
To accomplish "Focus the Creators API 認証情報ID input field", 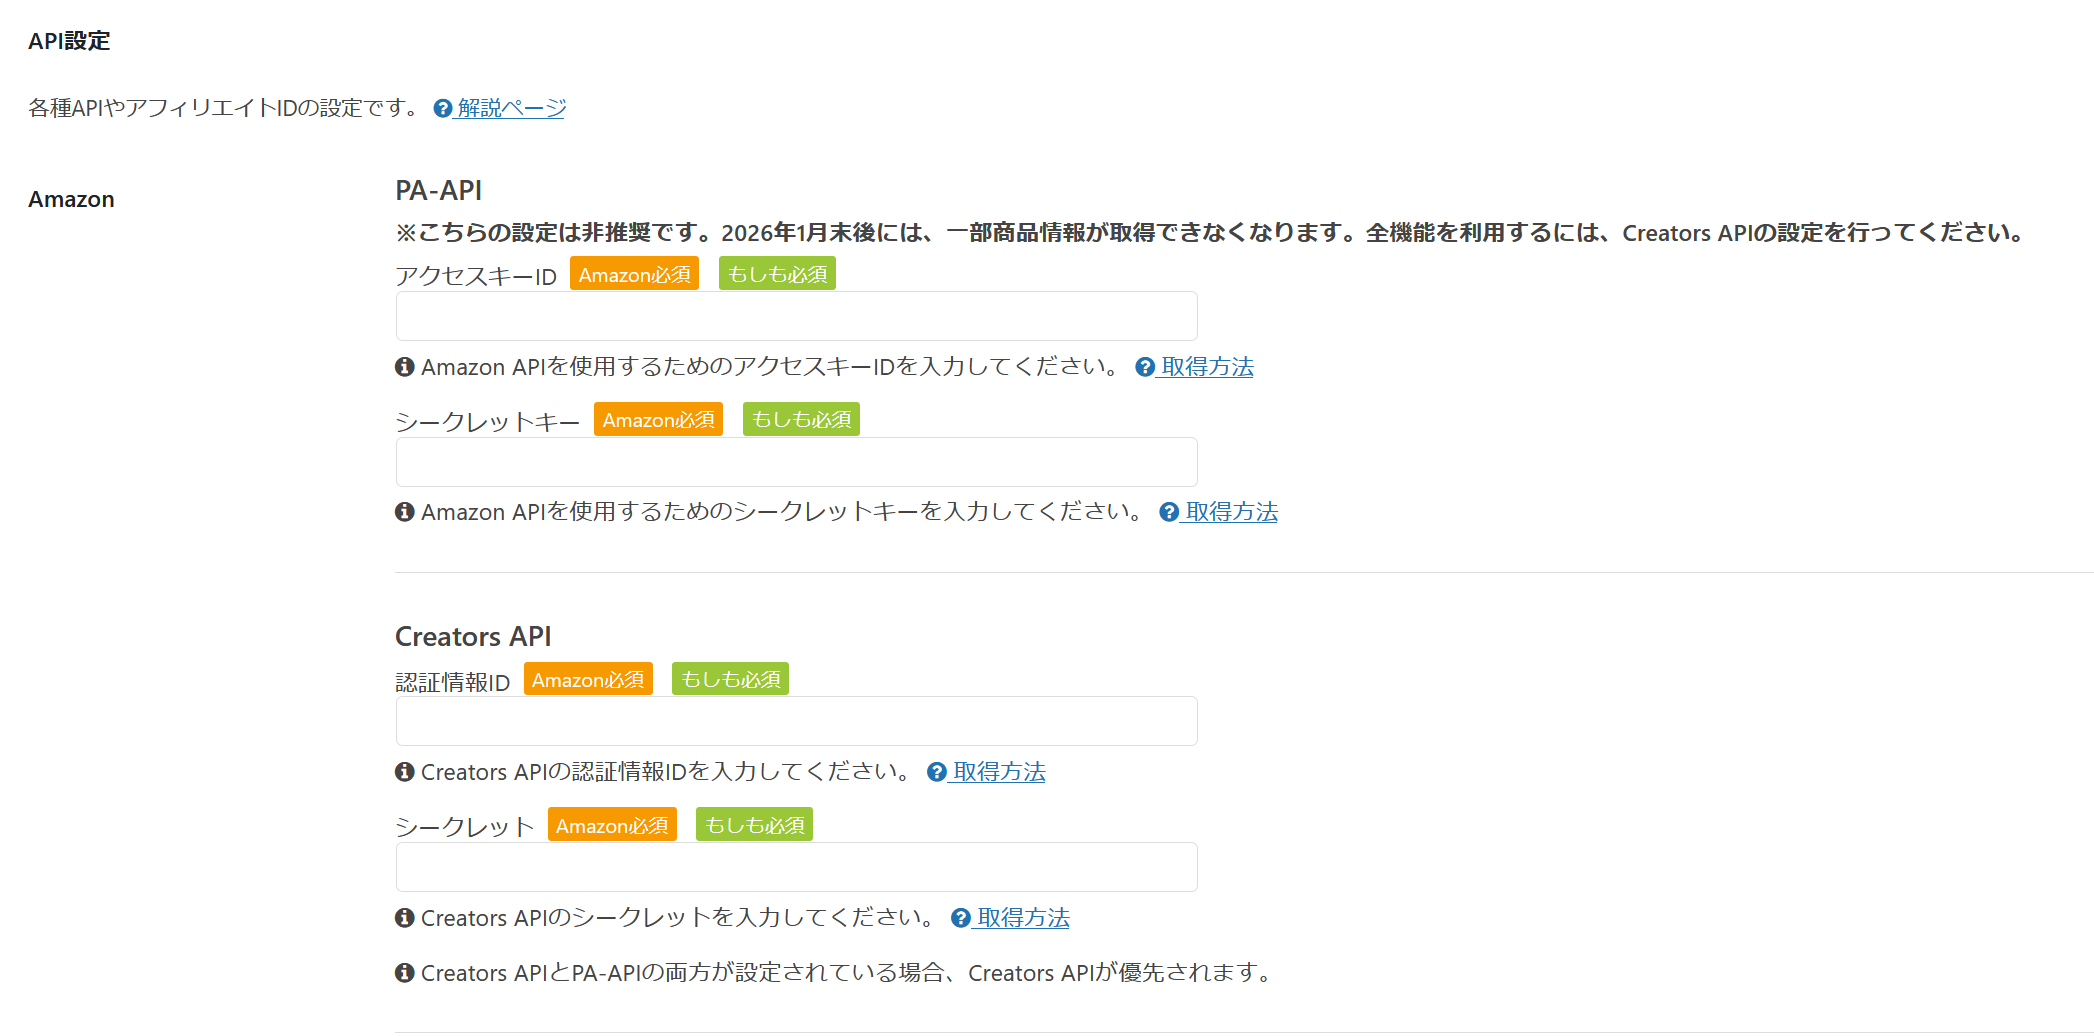I will tap(796, 721).
